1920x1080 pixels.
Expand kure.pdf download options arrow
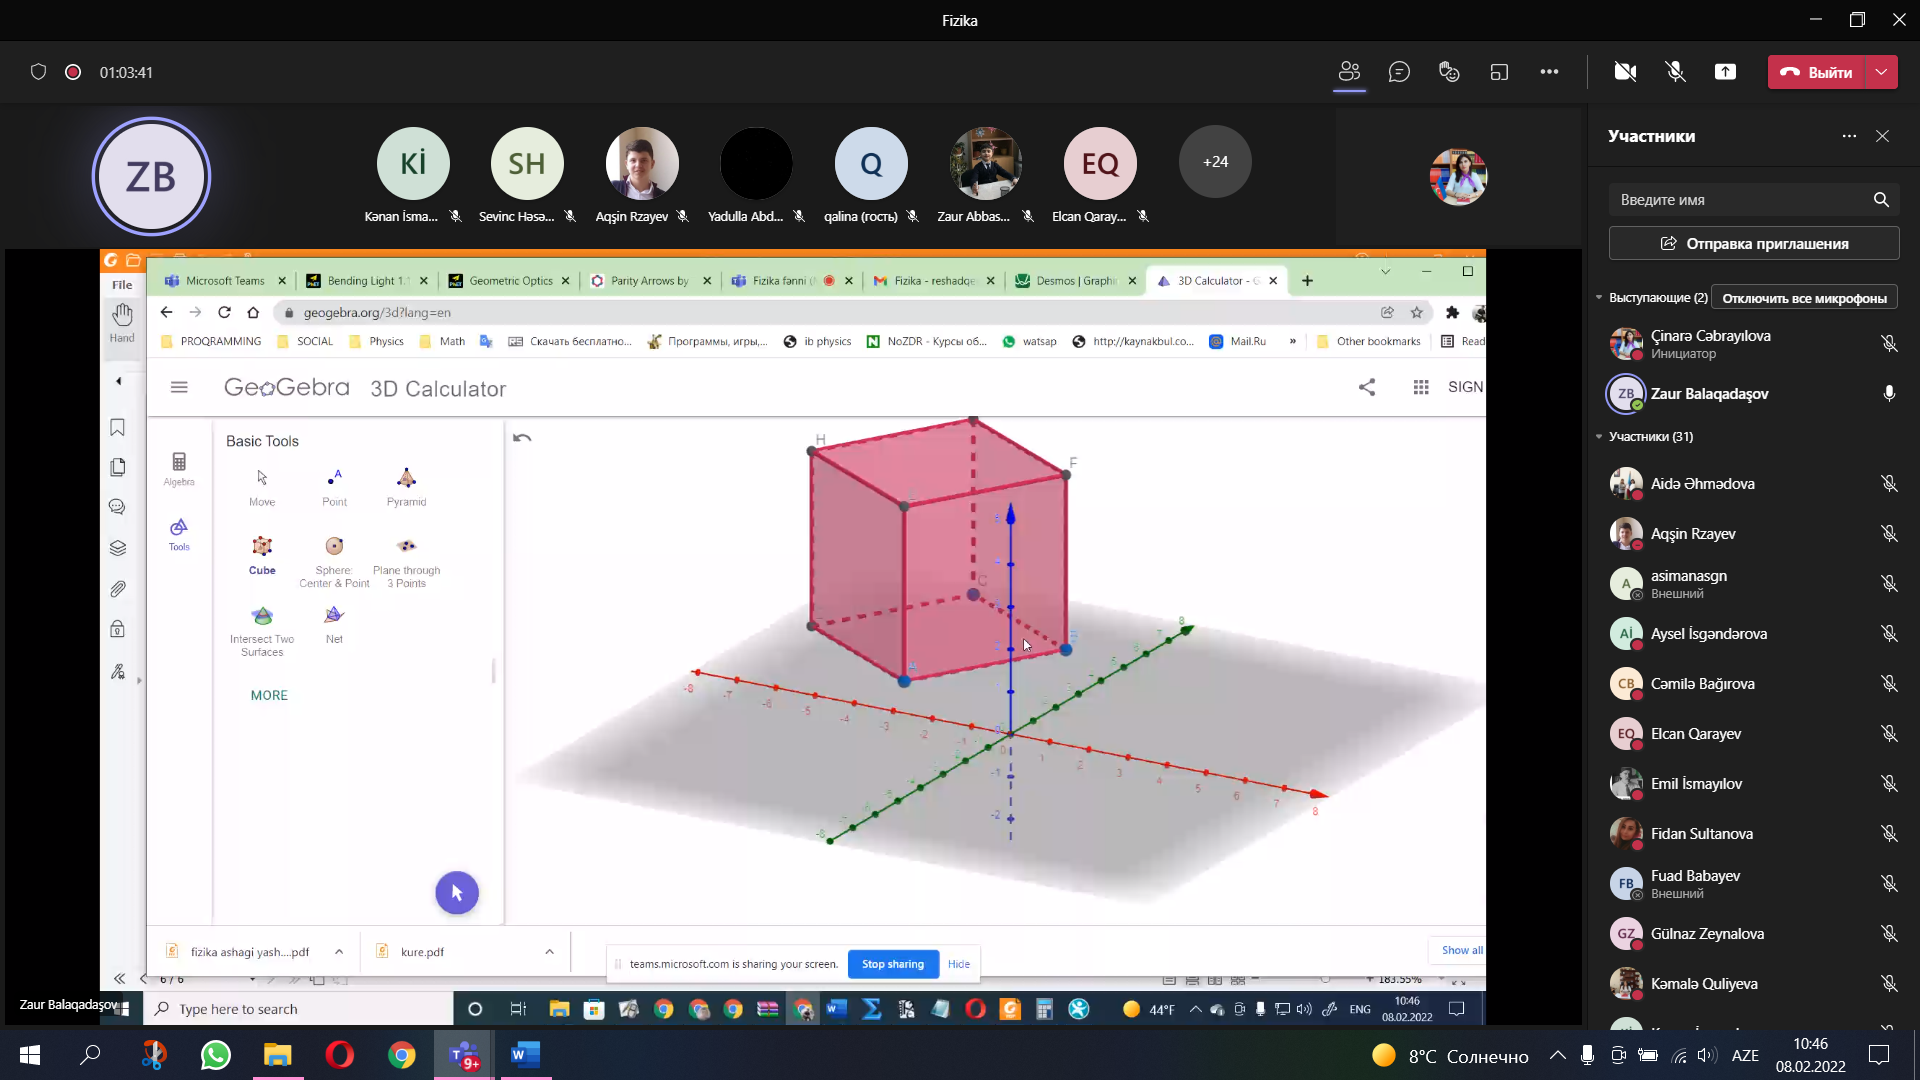click(549, 952)
